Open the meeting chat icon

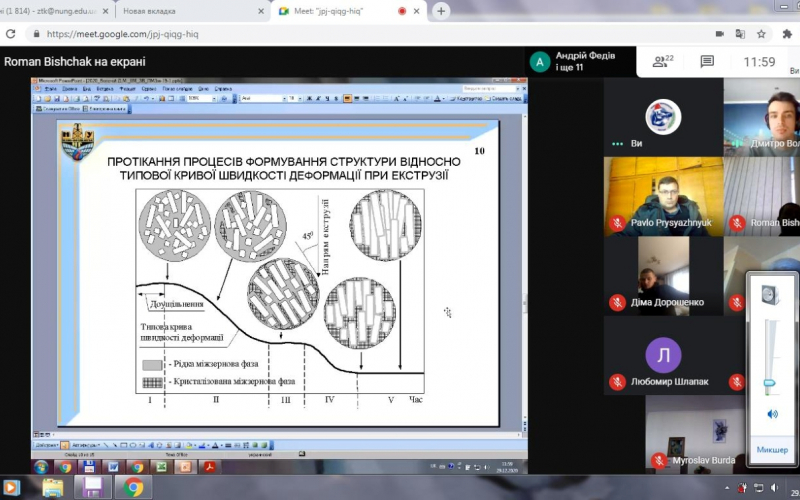click(x=707, y=62)
